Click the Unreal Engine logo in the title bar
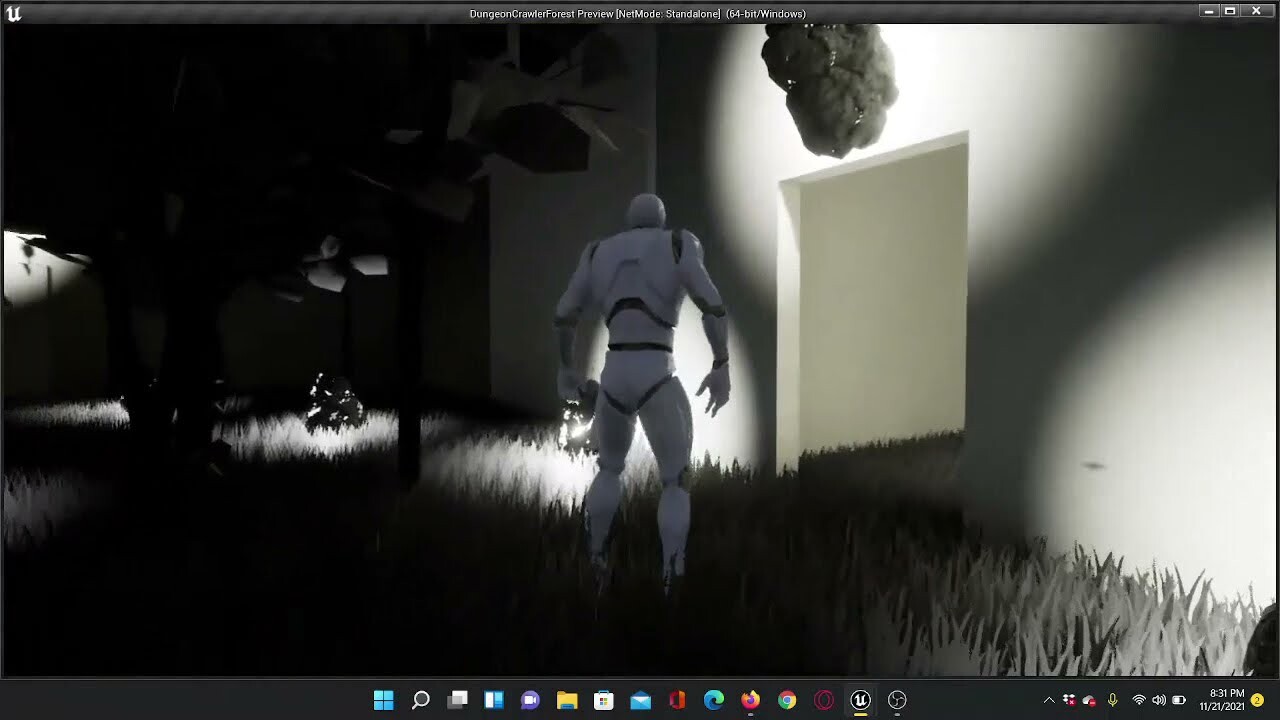 [14, 13]
